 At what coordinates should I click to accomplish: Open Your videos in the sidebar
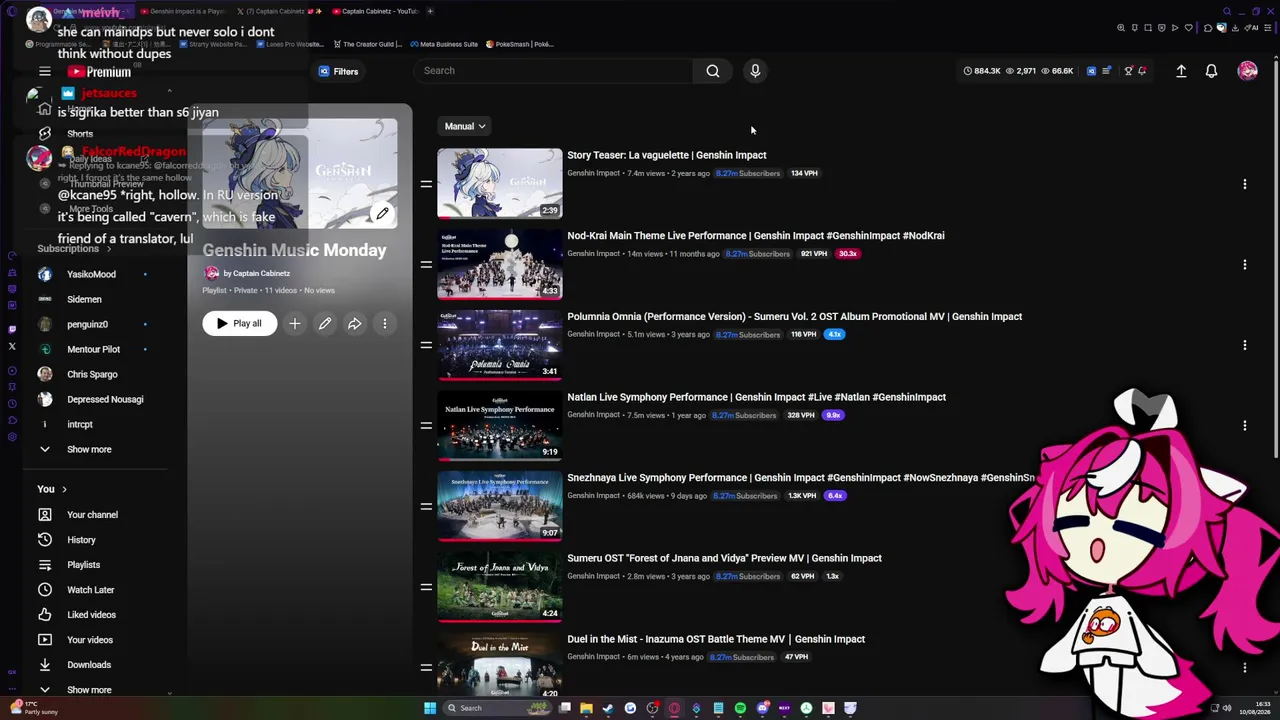click(89, 640)
